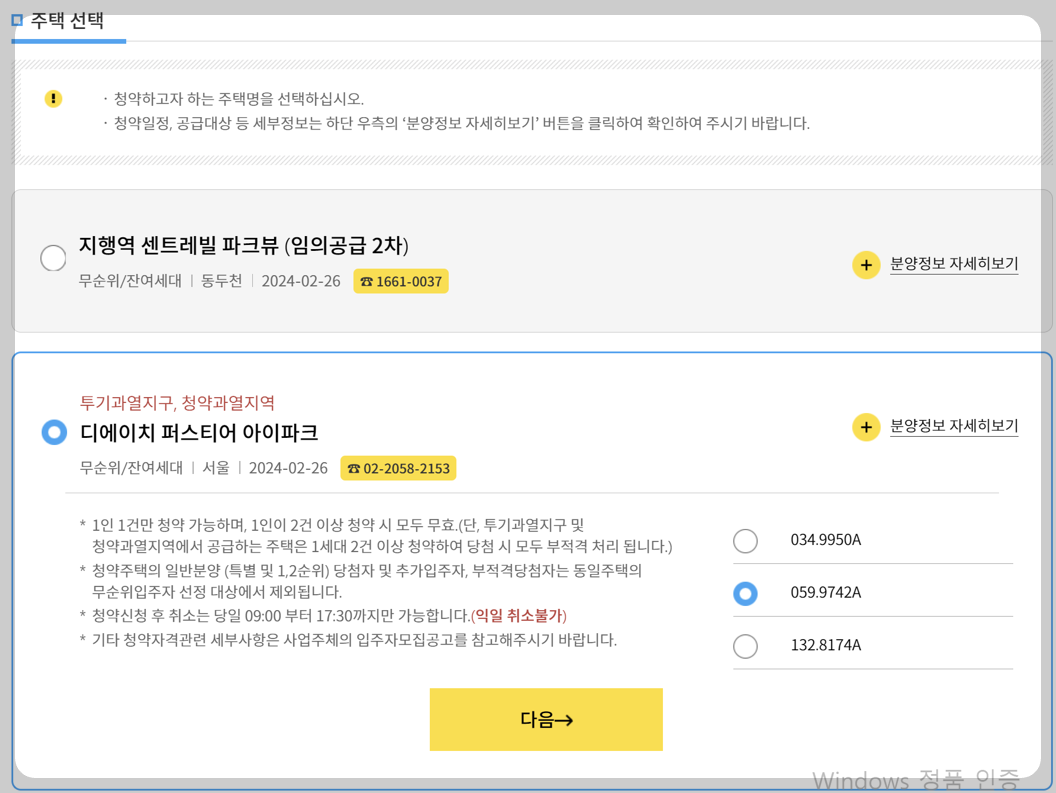Click phone number badge 1661-0037
The height and width of the screenshot is (793, 1056).
[401, 282]
